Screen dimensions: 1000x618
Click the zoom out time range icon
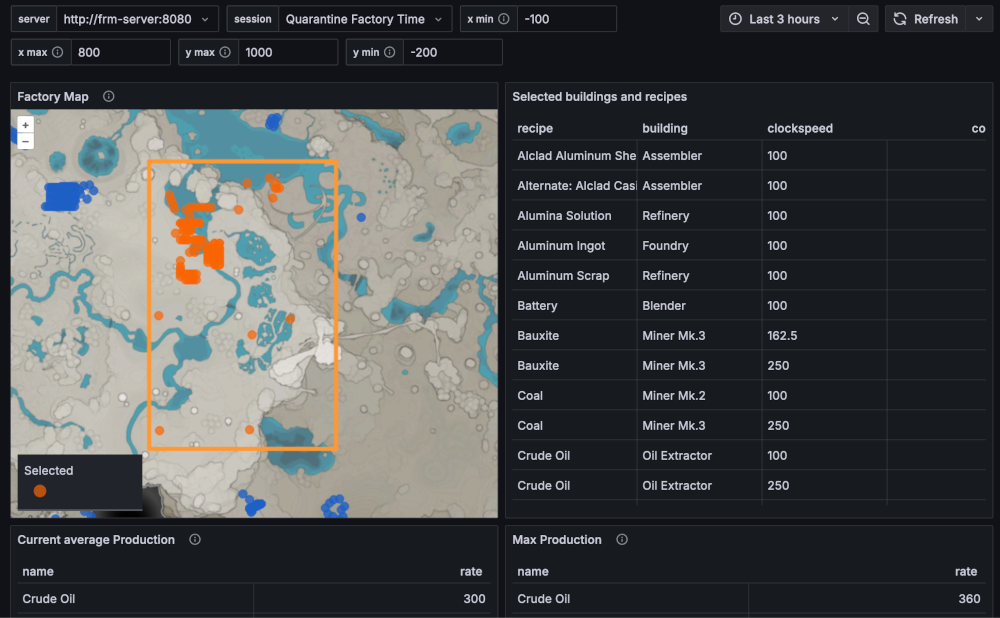tap(863, 19)
